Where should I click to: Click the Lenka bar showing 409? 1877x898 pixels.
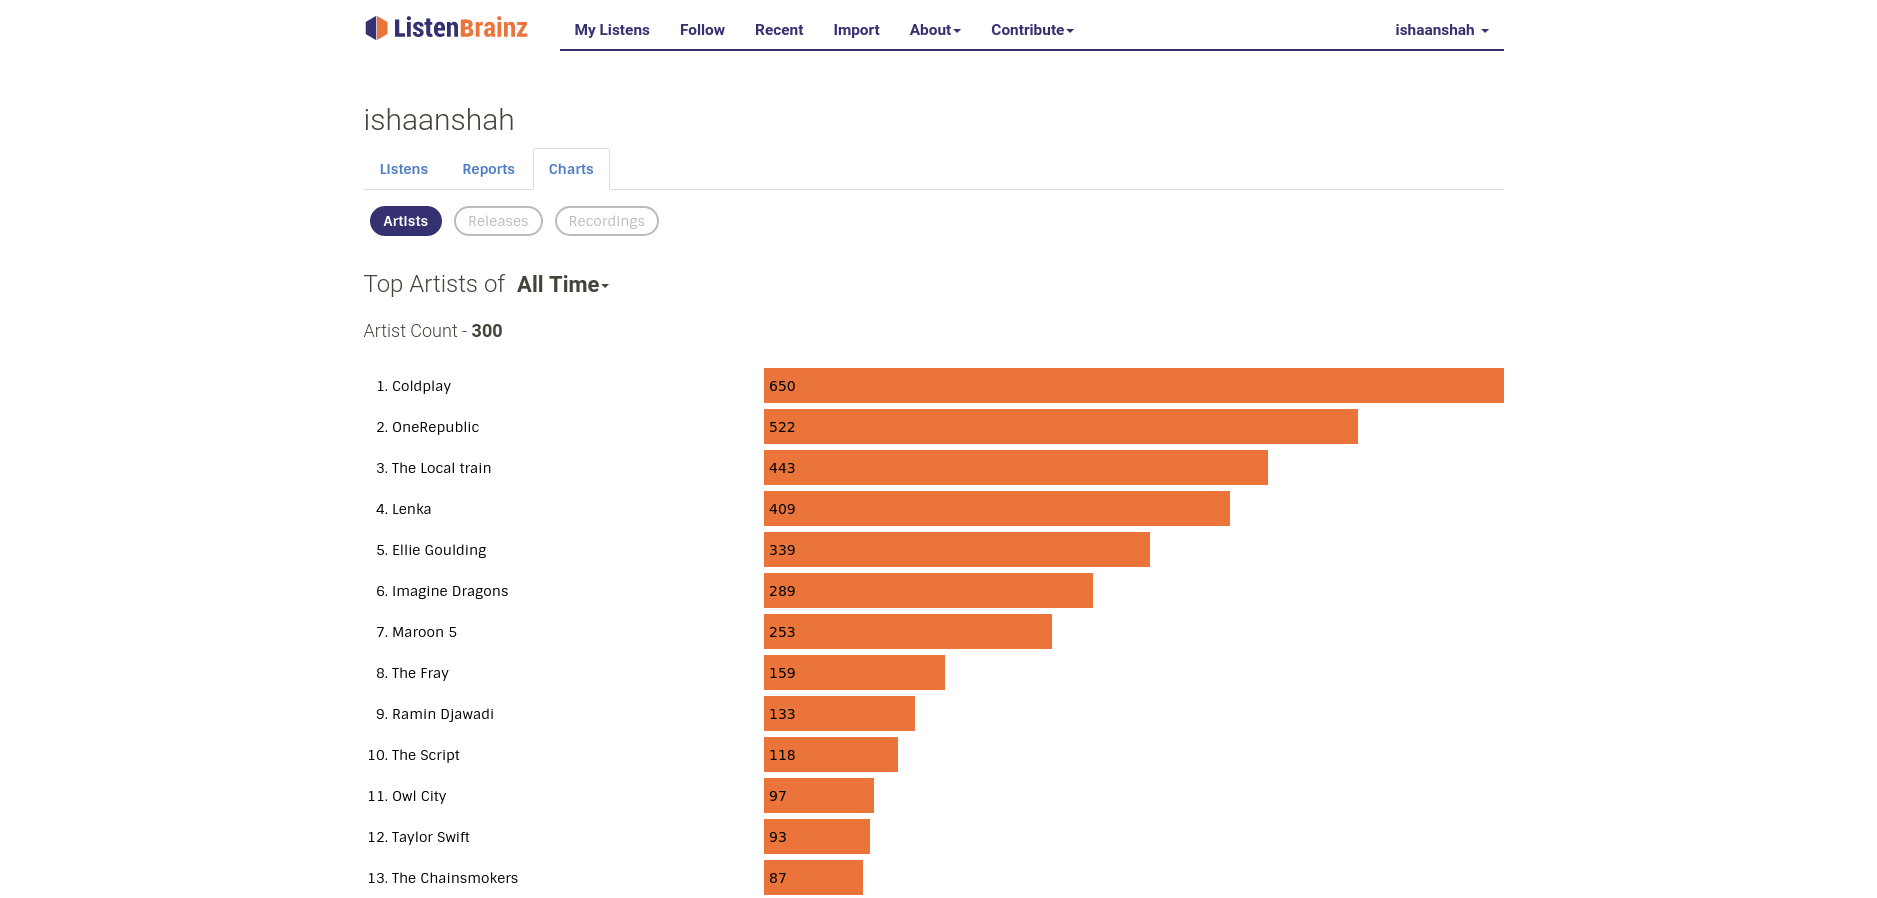[x=997, y=509]
